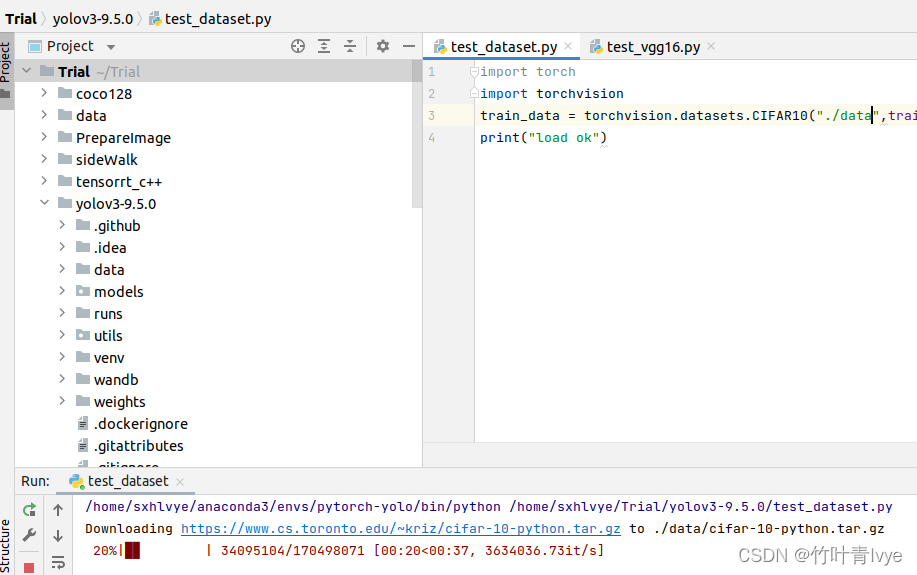Open the Project view dropdown
Viewport: 917px width, 575px height.
(111, 47)
